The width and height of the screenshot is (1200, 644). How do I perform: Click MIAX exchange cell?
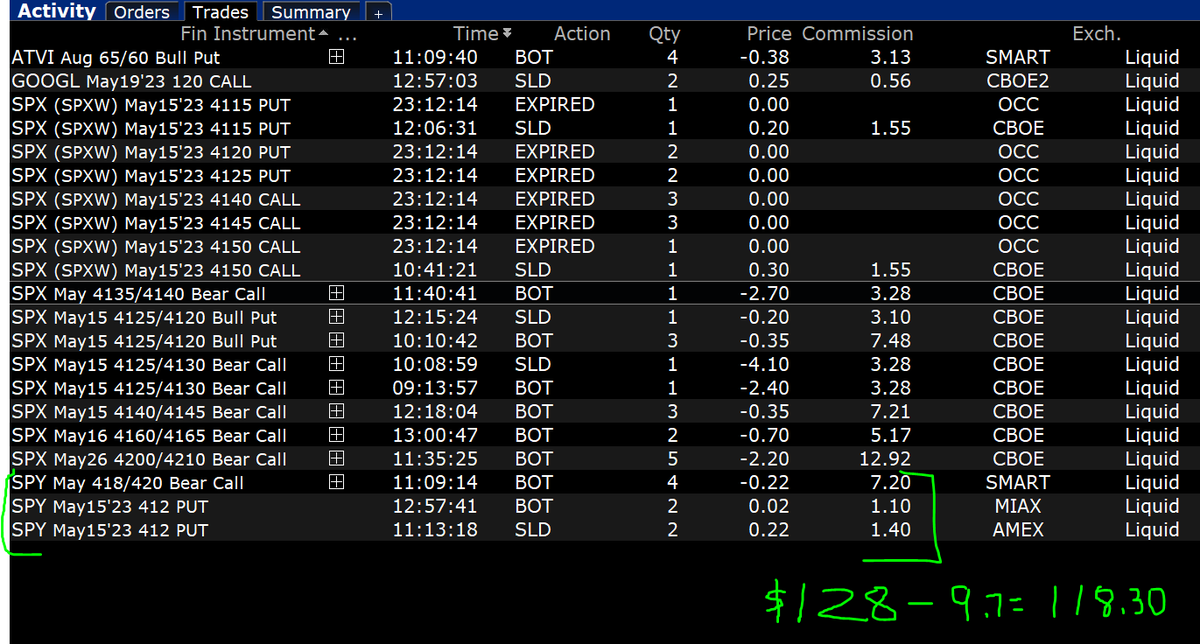(1018, 506)
